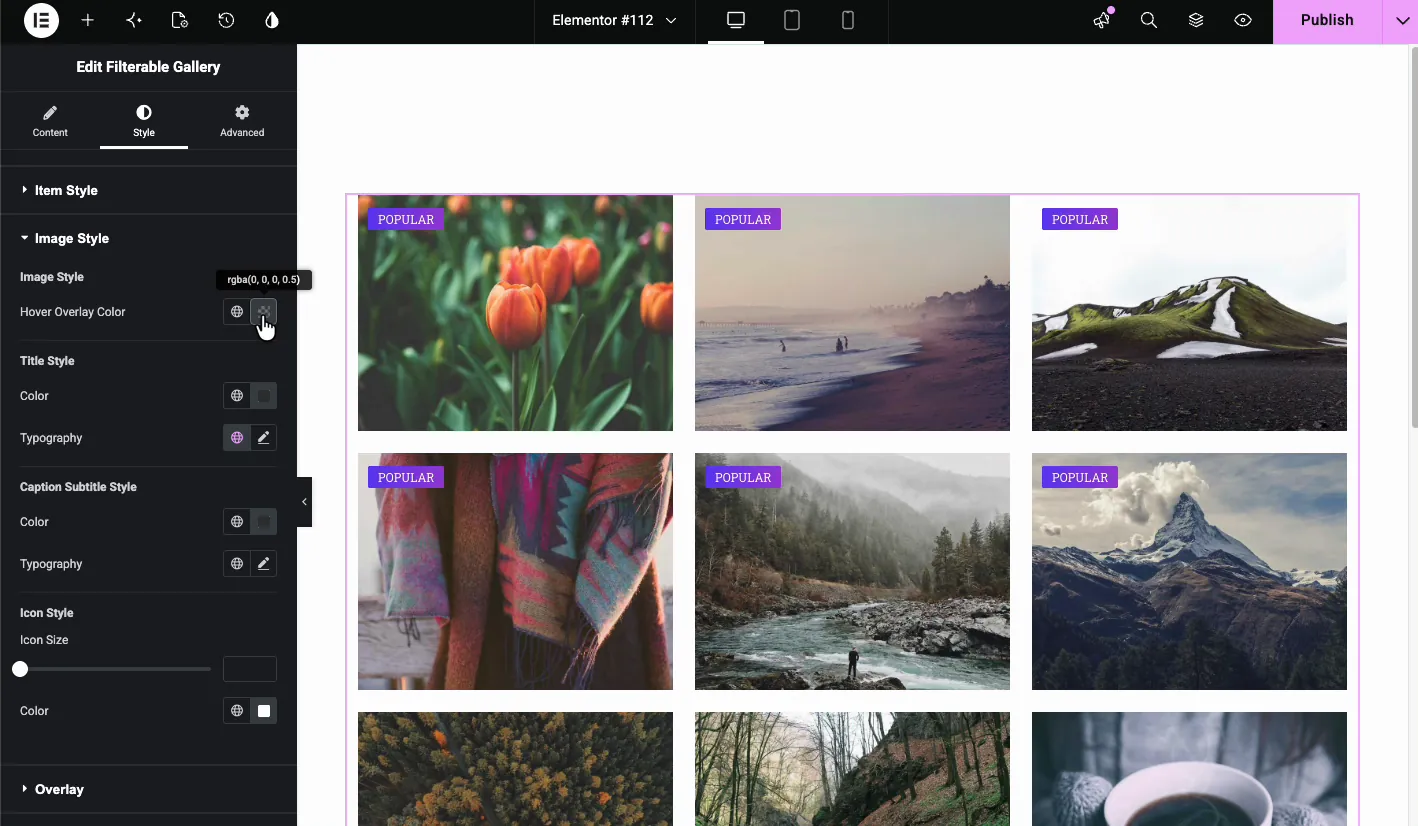Switch to the Advanced tab
The image size is (1418, 826).
242,121
